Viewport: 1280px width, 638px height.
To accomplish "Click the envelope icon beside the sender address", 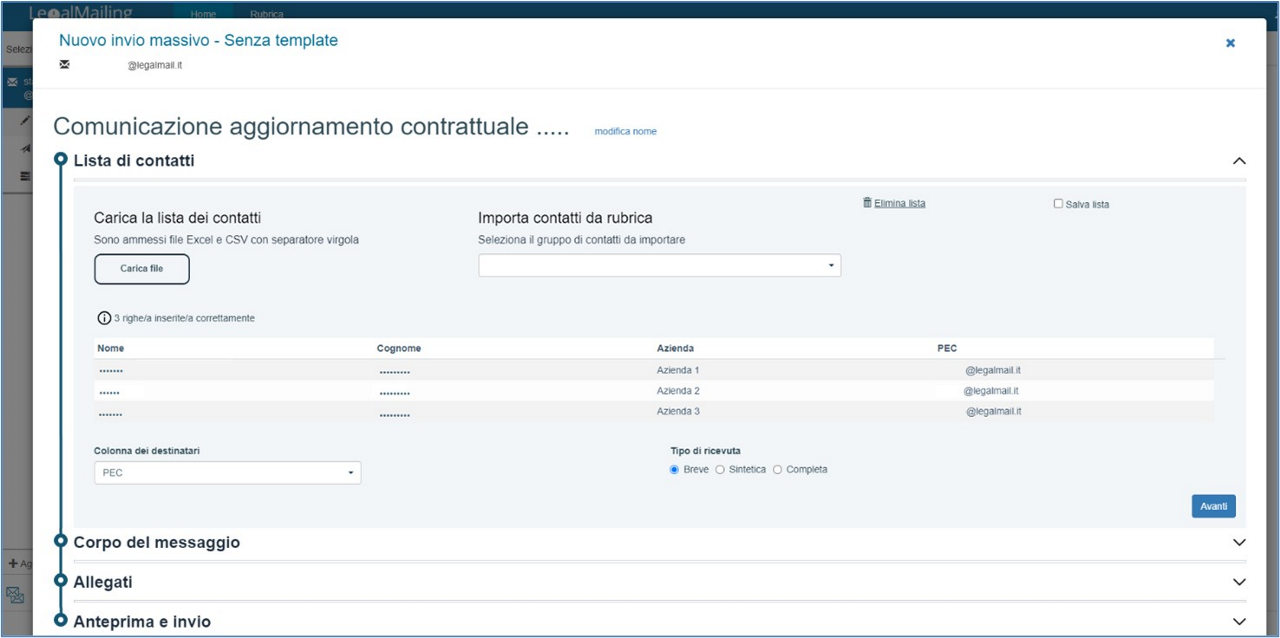I will coord(65,65).
